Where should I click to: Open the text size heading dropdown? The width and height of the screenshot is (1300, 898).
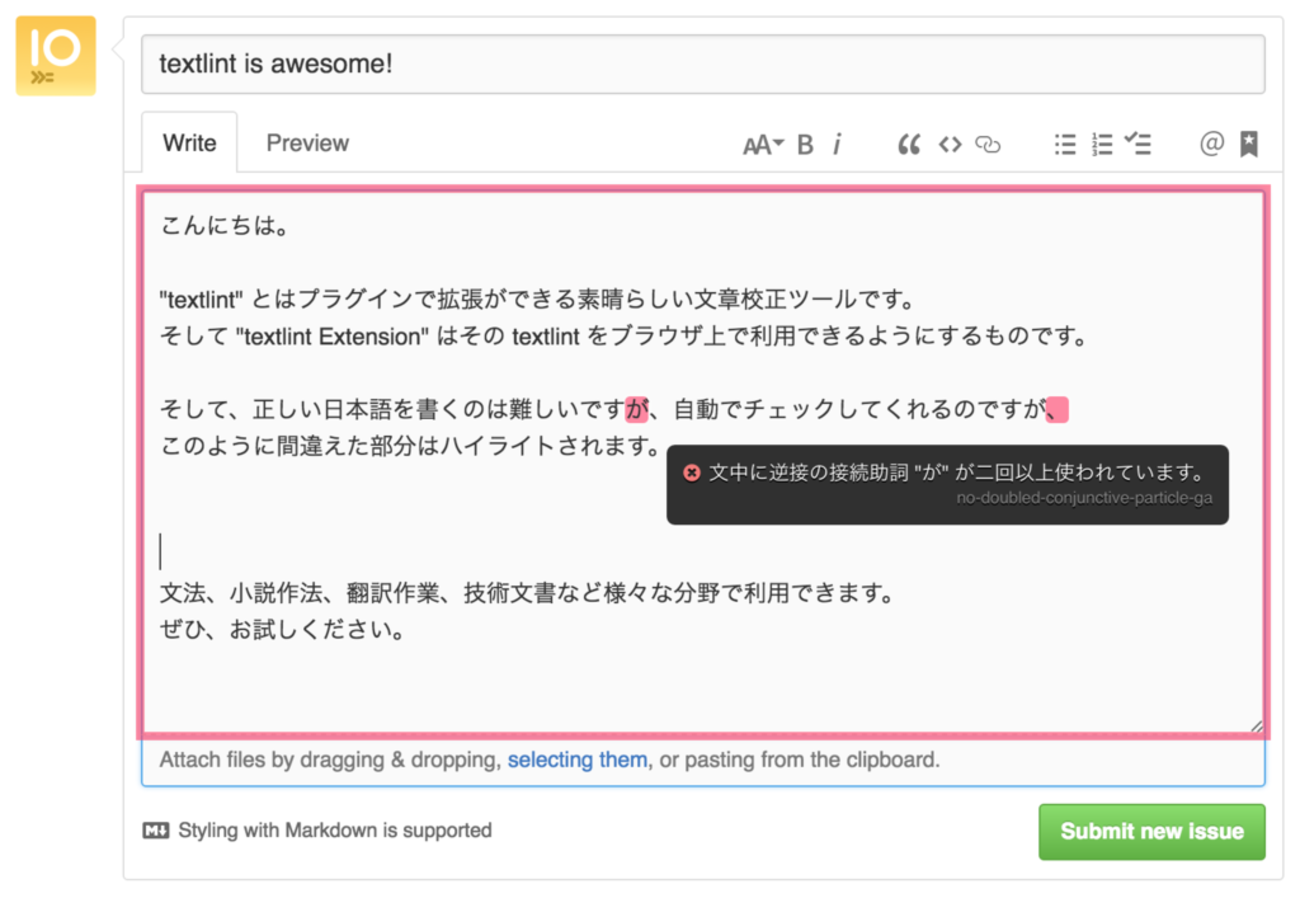click(x=763, y=145)
